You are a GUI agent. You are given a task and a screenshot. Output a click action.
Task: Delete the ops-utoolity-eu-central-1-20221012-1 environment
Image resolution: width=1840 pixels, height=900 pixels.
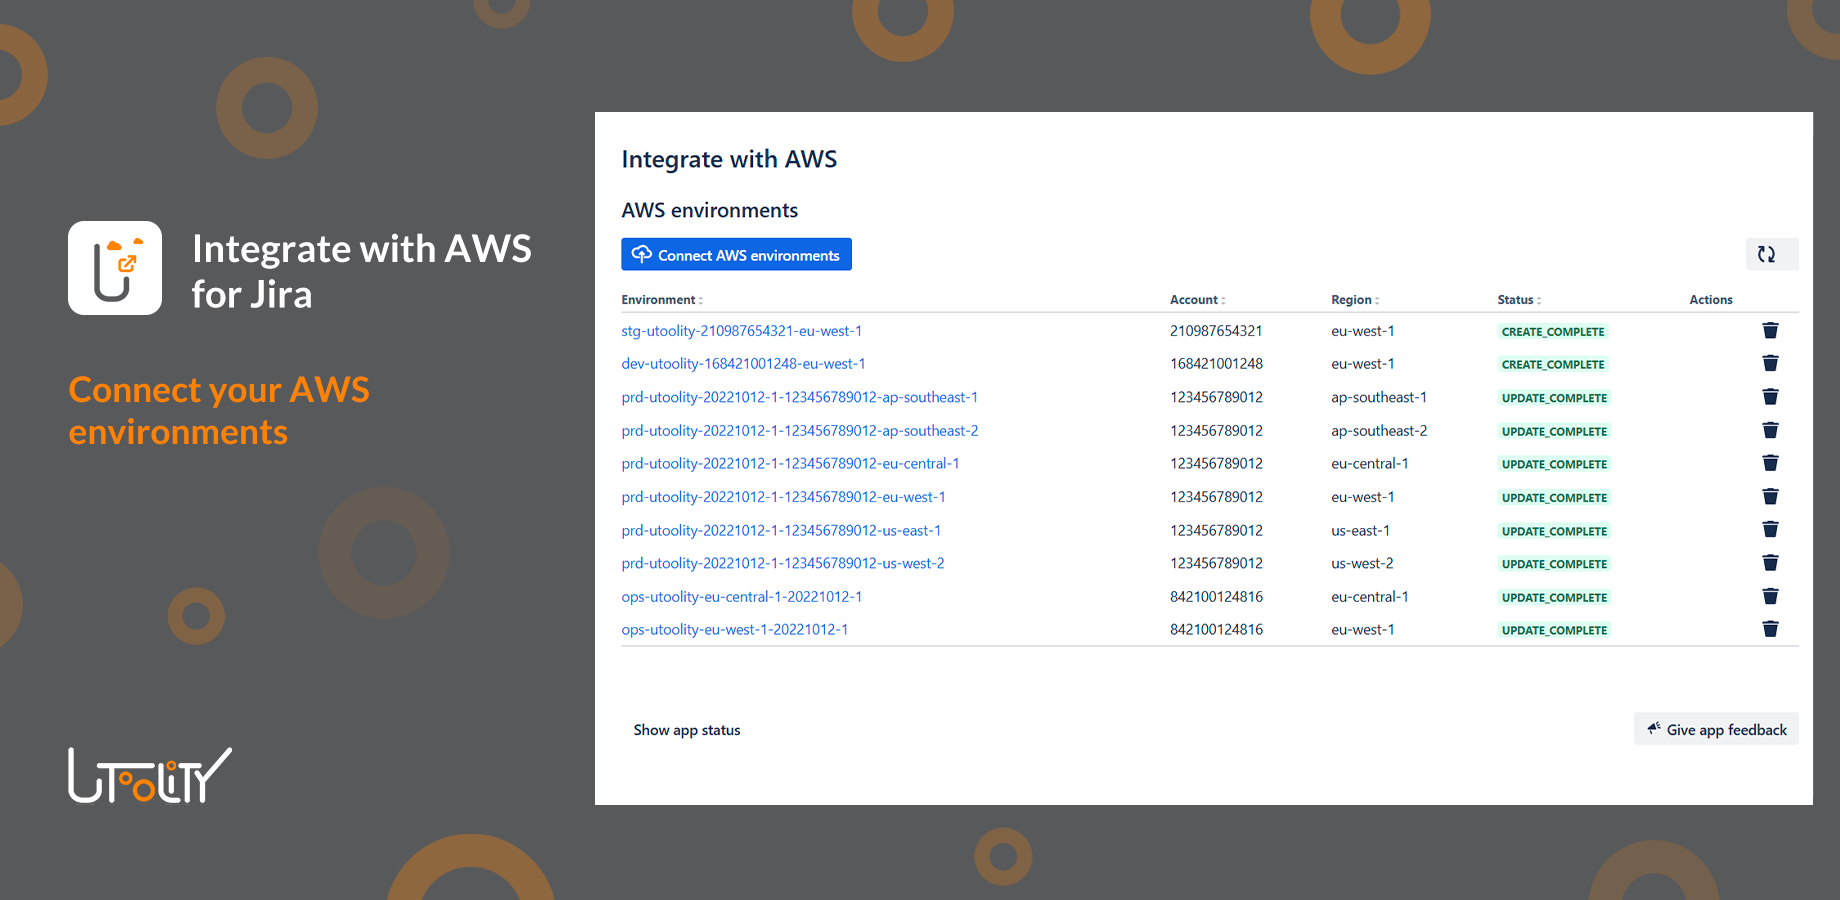point(1770,596)
